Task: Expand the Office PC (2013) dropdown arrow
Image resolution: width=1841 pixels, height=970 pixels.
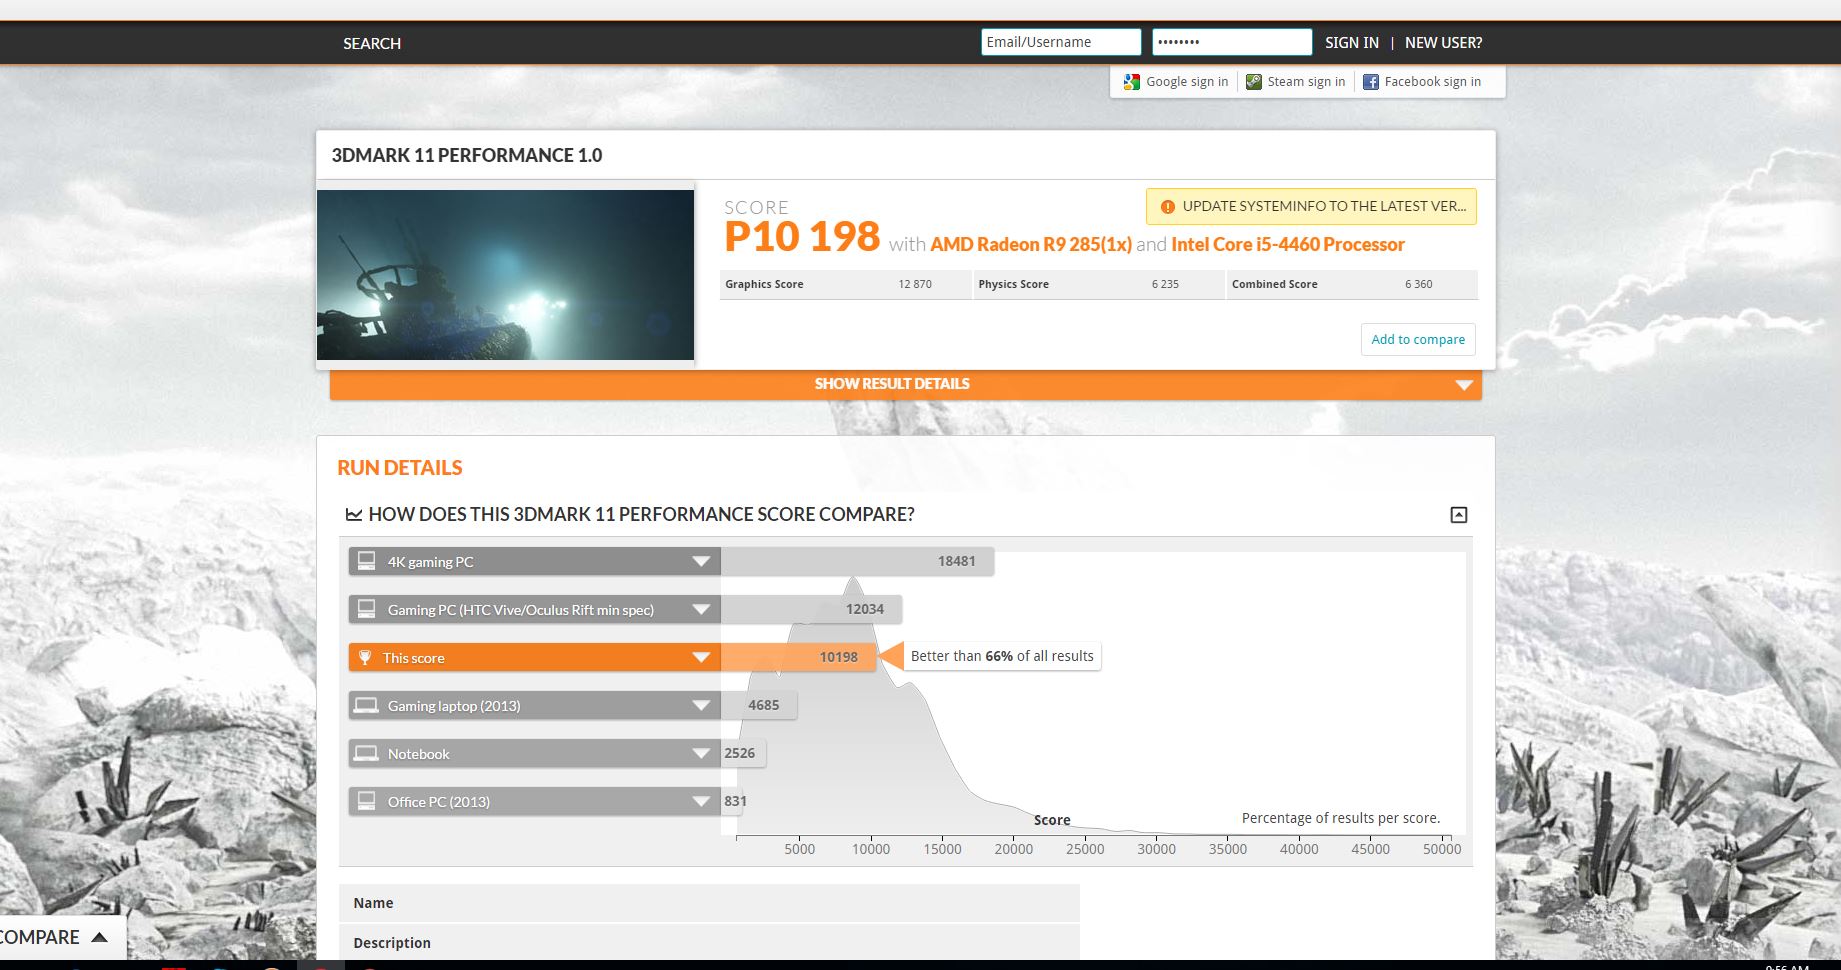Action: [x=701, y=802]
